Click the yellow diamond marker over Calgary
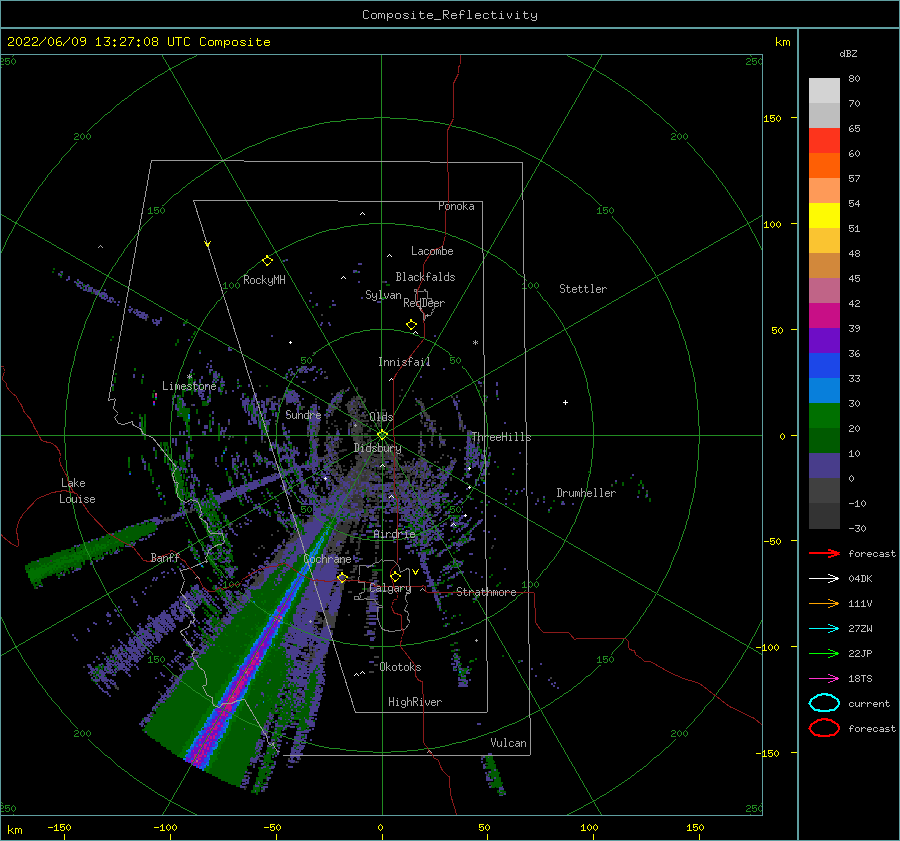 pyautogui.click(x=395, y=576)
